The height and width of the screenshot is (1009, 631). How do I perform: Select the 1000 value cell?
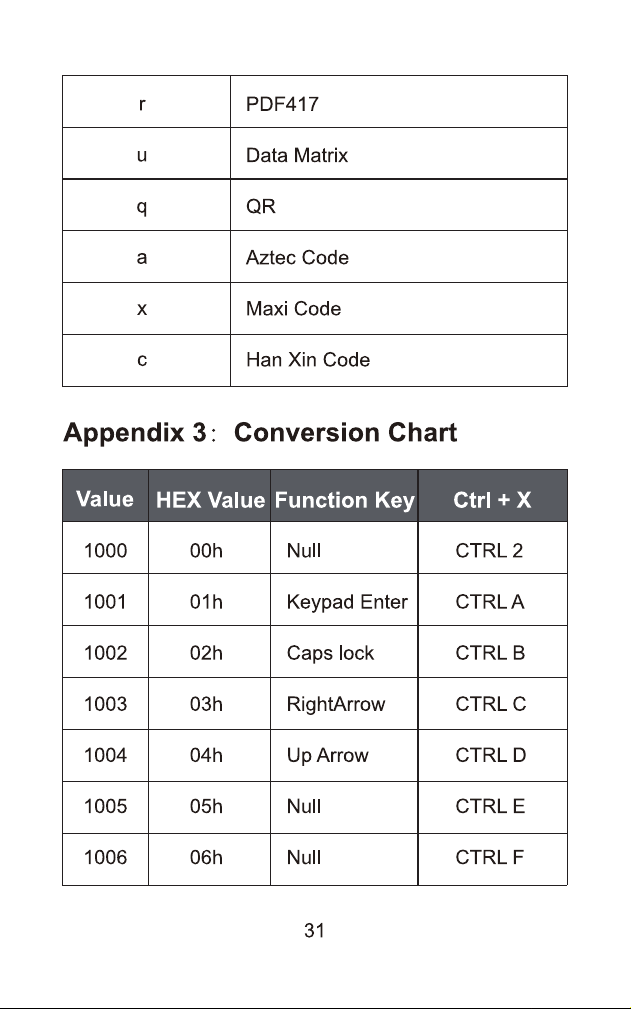click(105, 548)
